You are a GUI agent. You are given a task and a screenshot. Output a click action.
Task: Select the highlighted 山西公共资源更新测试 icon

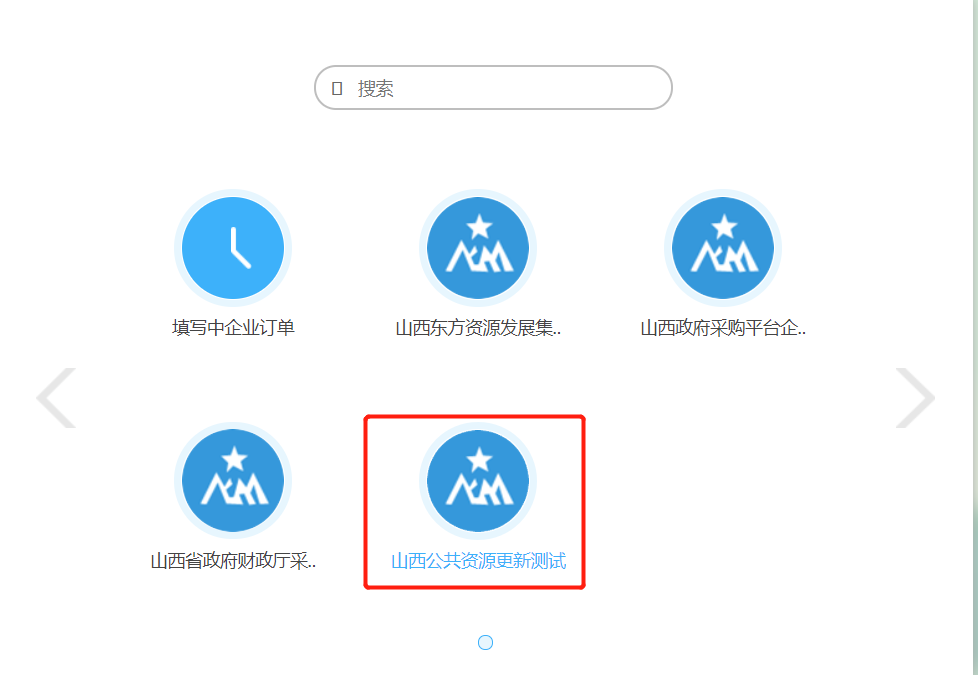(478, 480)
